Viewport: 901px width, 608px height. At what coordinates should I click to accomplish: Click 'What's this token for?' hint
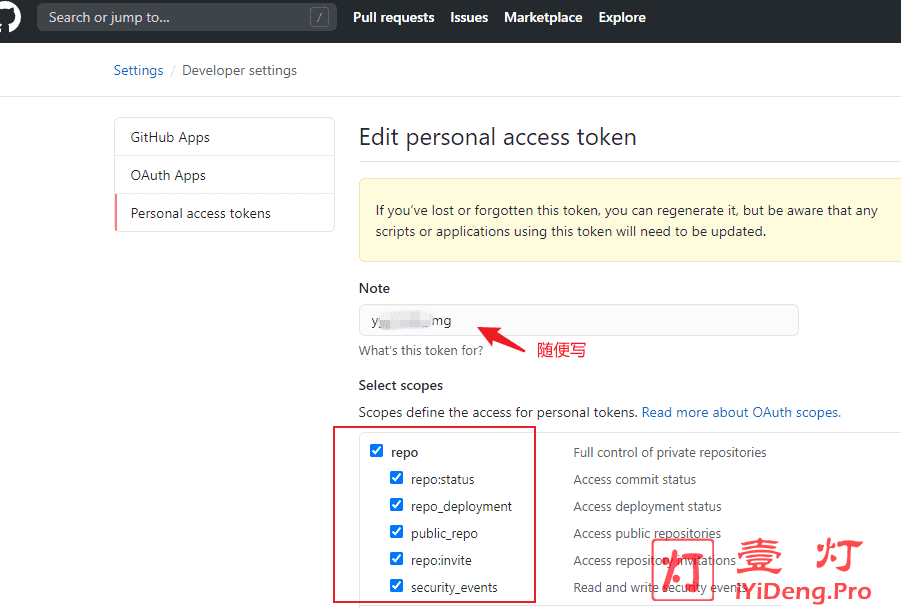tap(421, 351)
